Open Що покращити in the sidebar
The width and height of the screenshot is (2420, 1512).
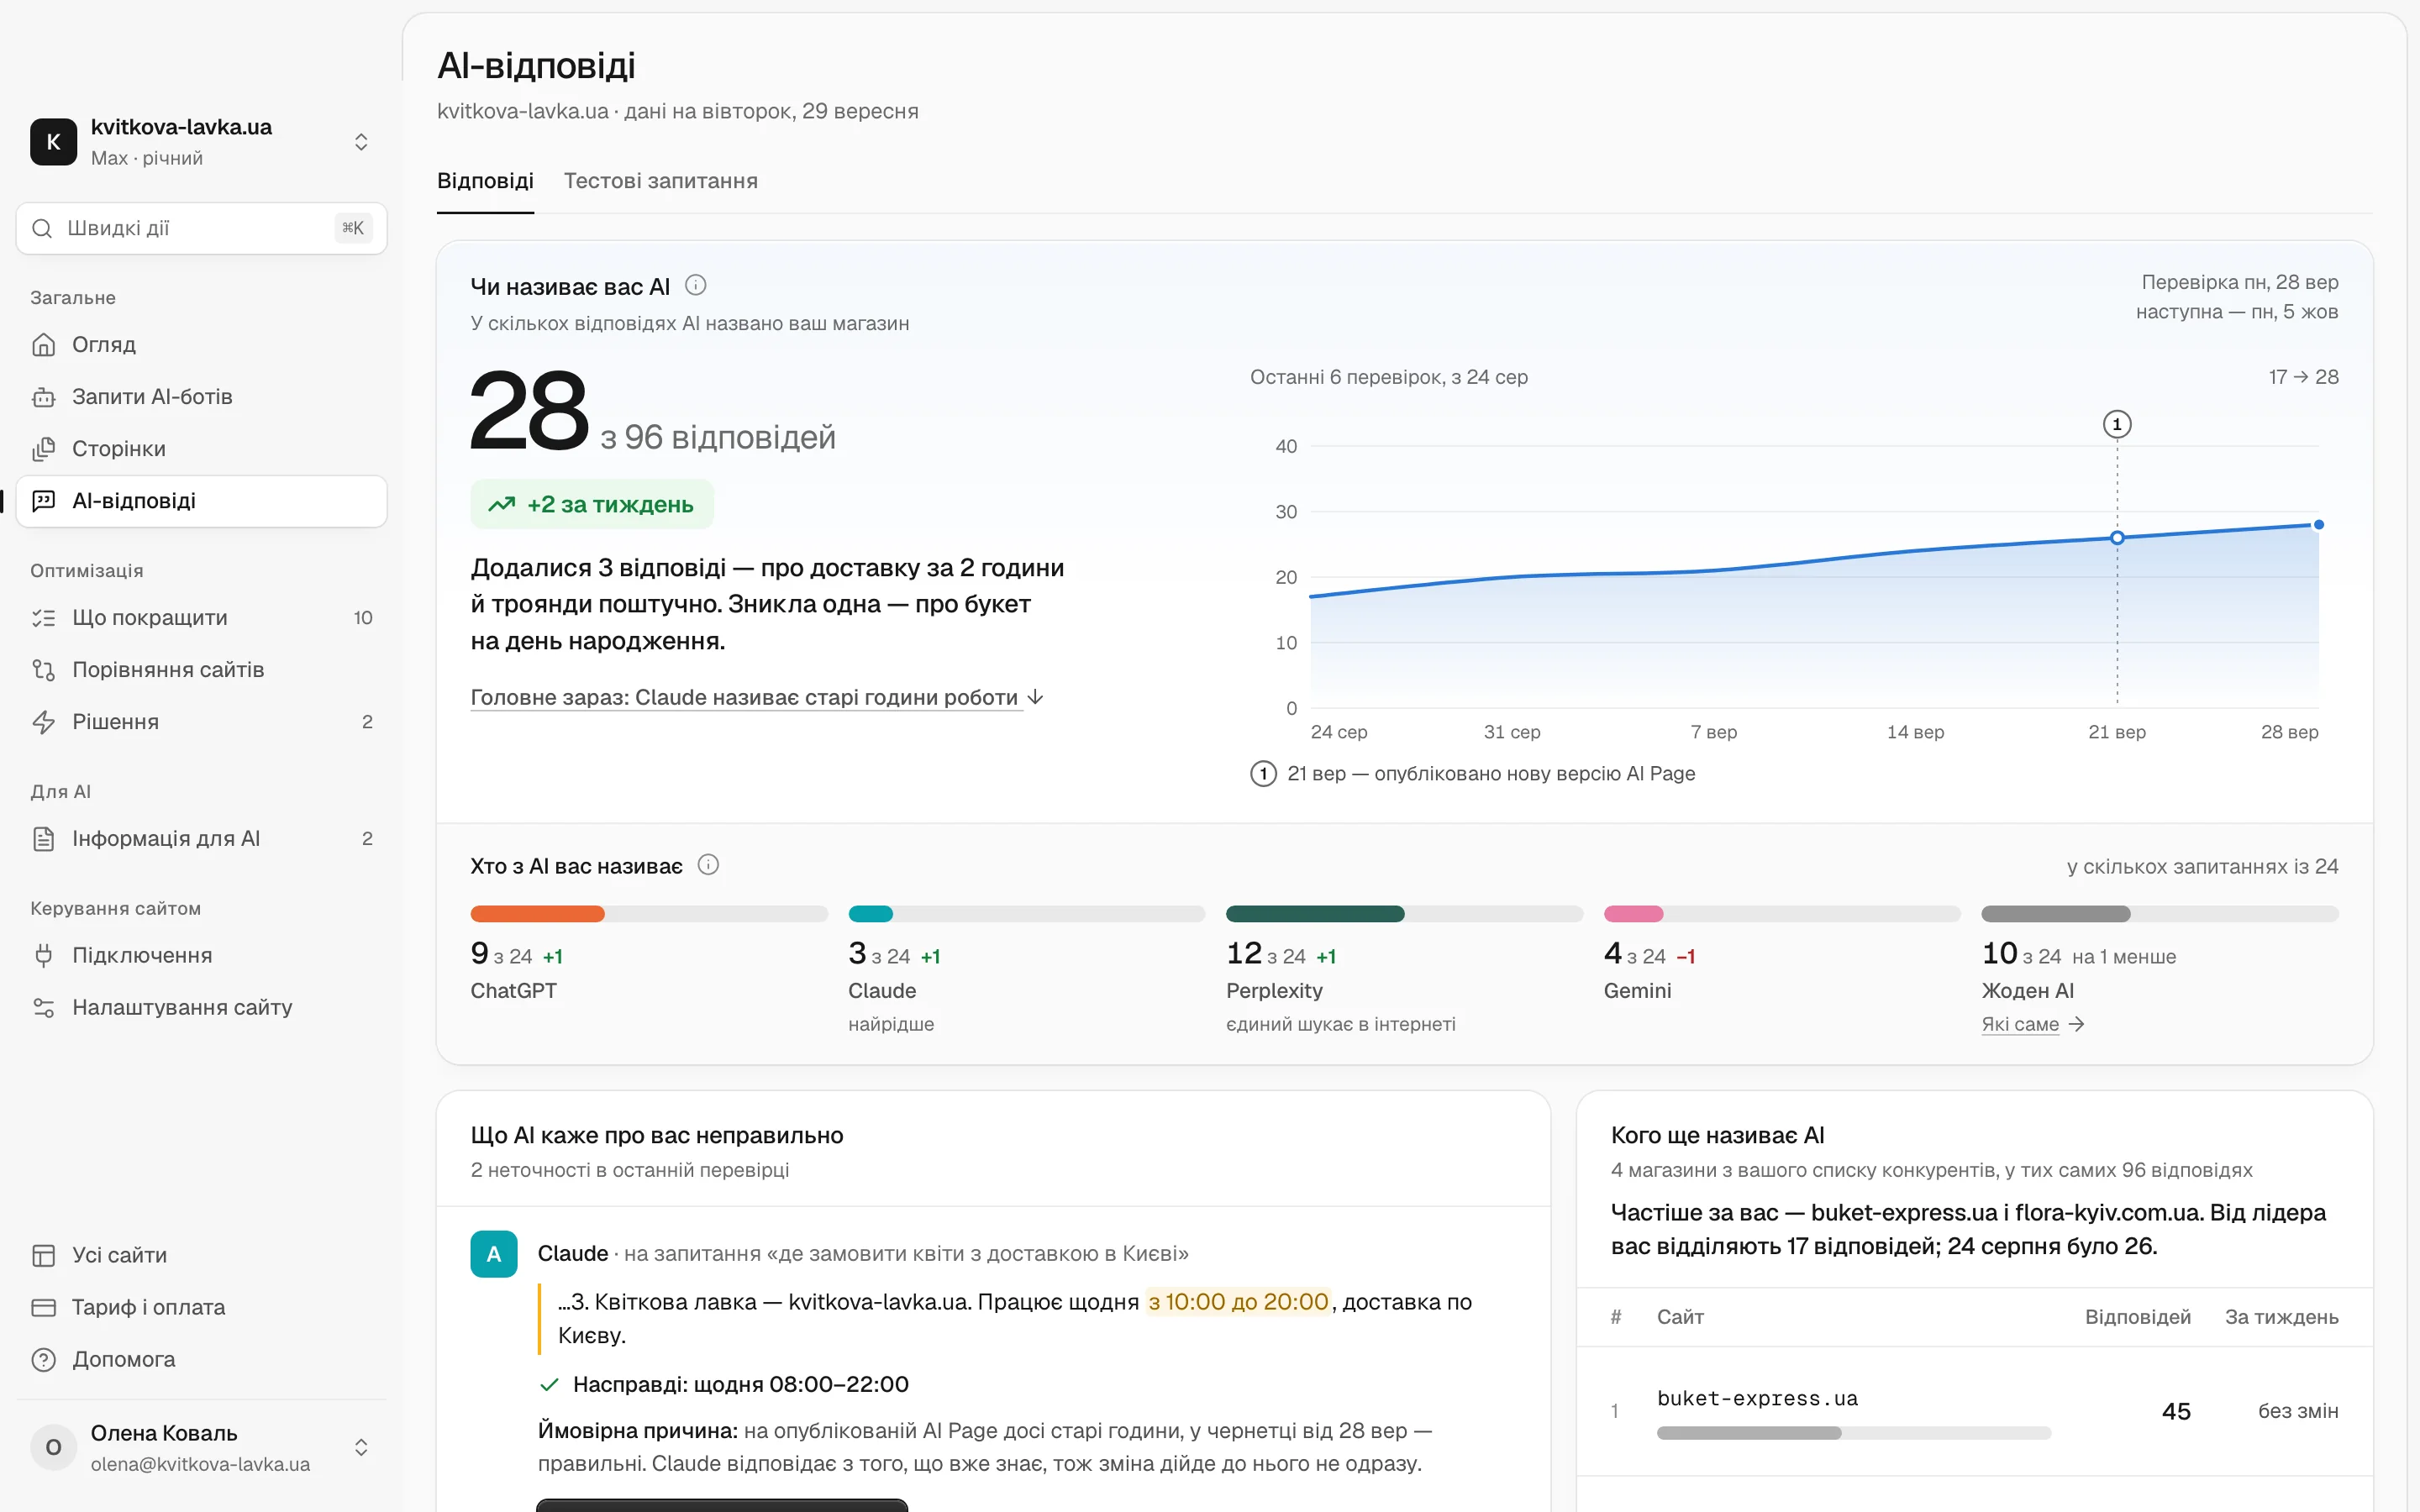pyautogui.click(x=202, y=617)
